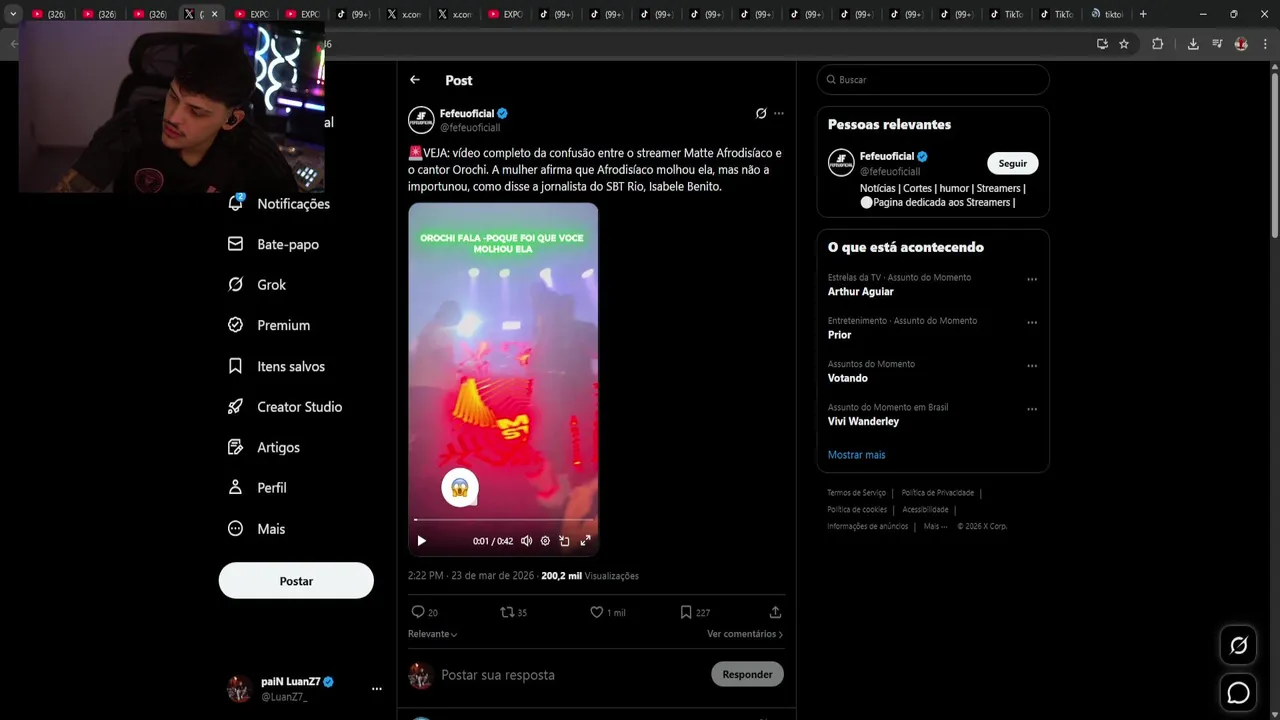Image resolution: width=1280 pixels, height=720 pixels.
Task: Switch to the last tikto browser tab
Action: [1107, 14]
